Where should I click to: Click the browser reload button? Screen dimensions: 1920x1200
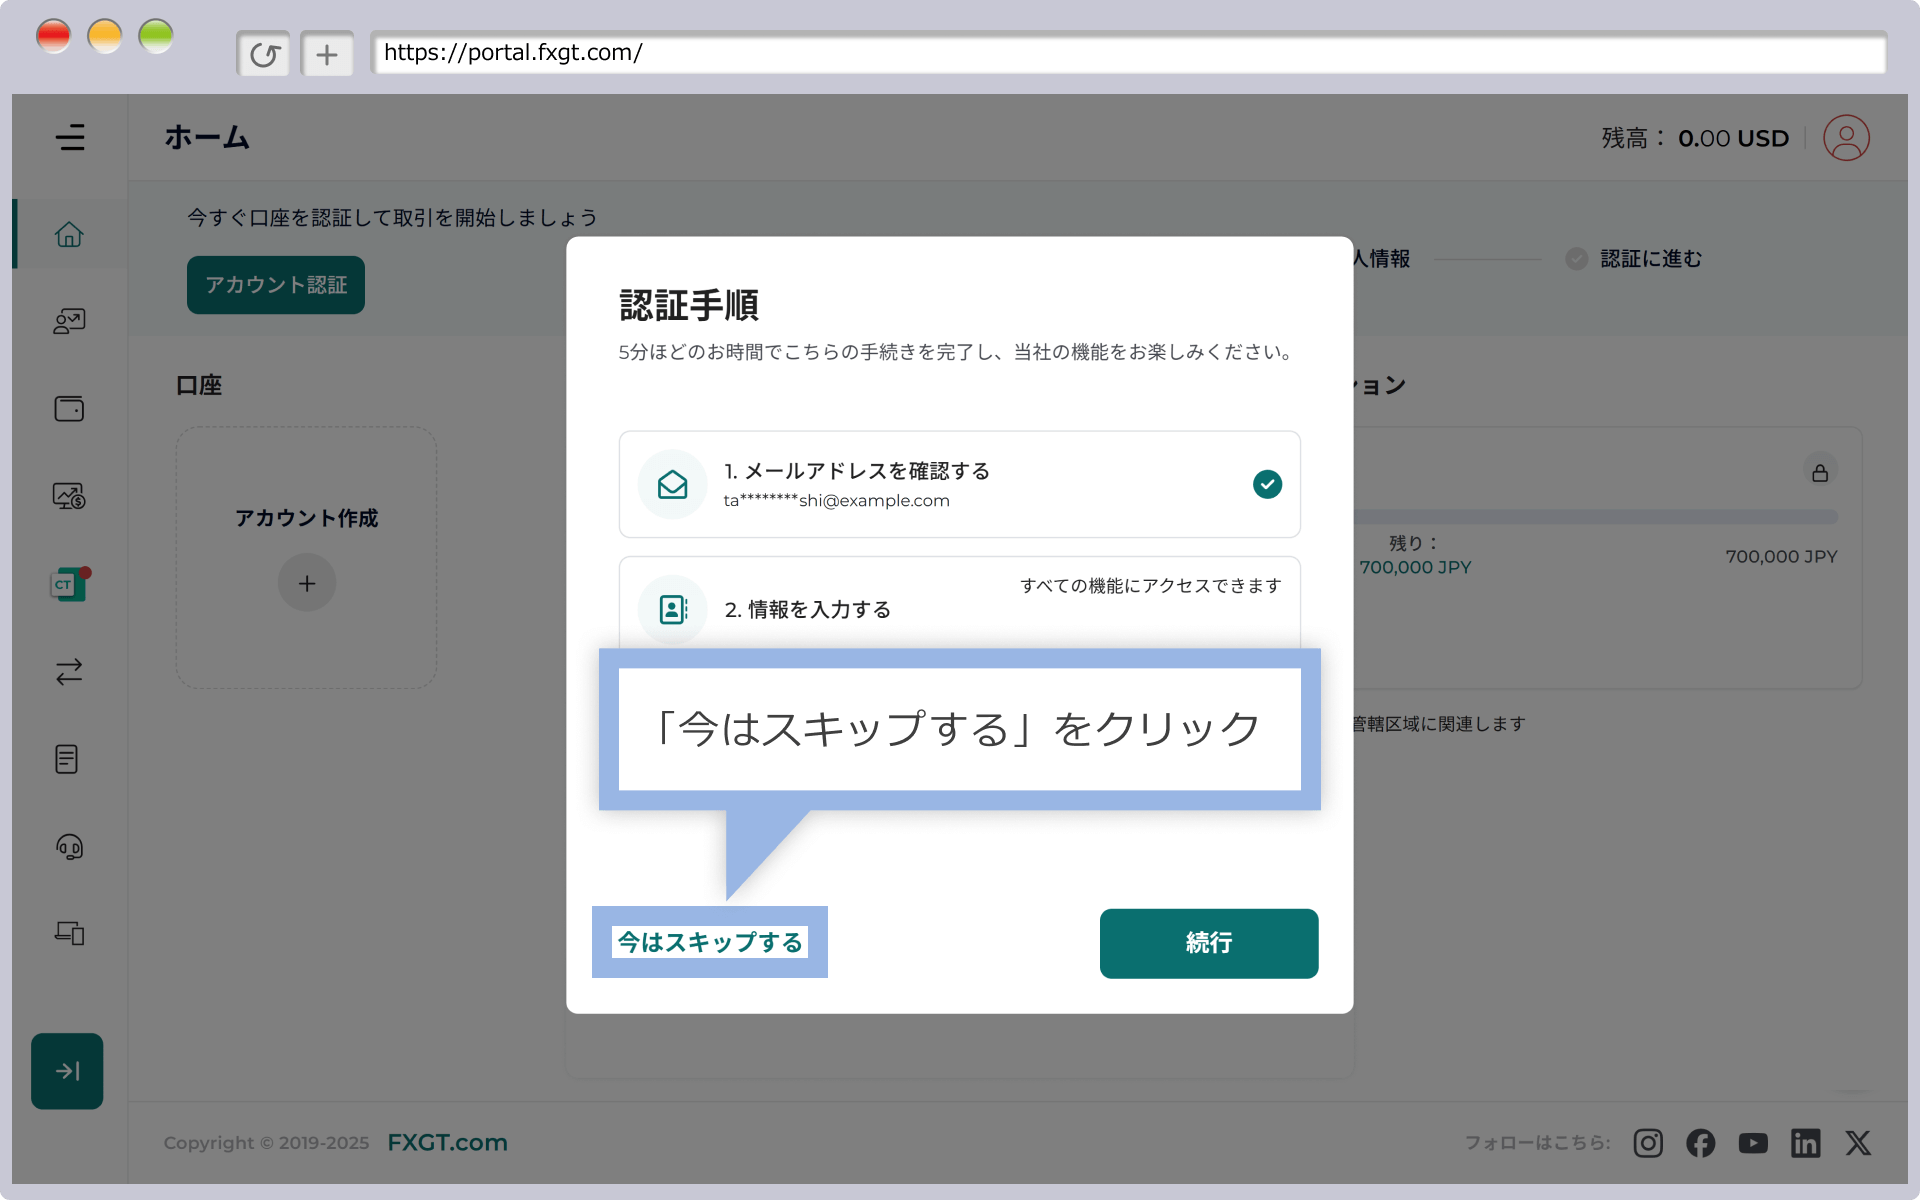(x=264, y=54)
